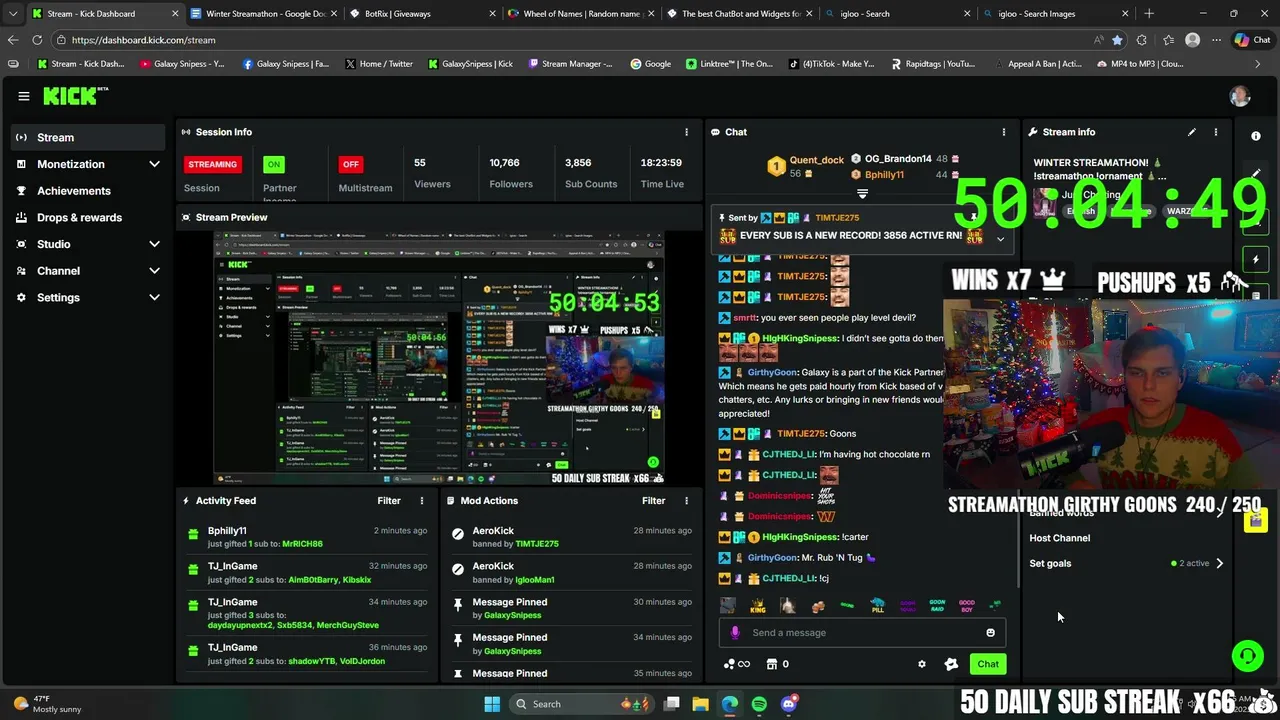Viewport: 1280px width, 720px height.
Task: Select the KING emote in chat quick bar
Action: (758, 605)
